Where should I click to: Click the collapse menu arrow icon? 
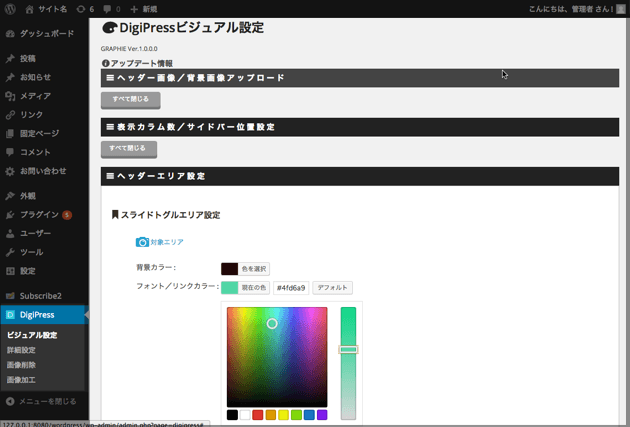tap(10, 401)
